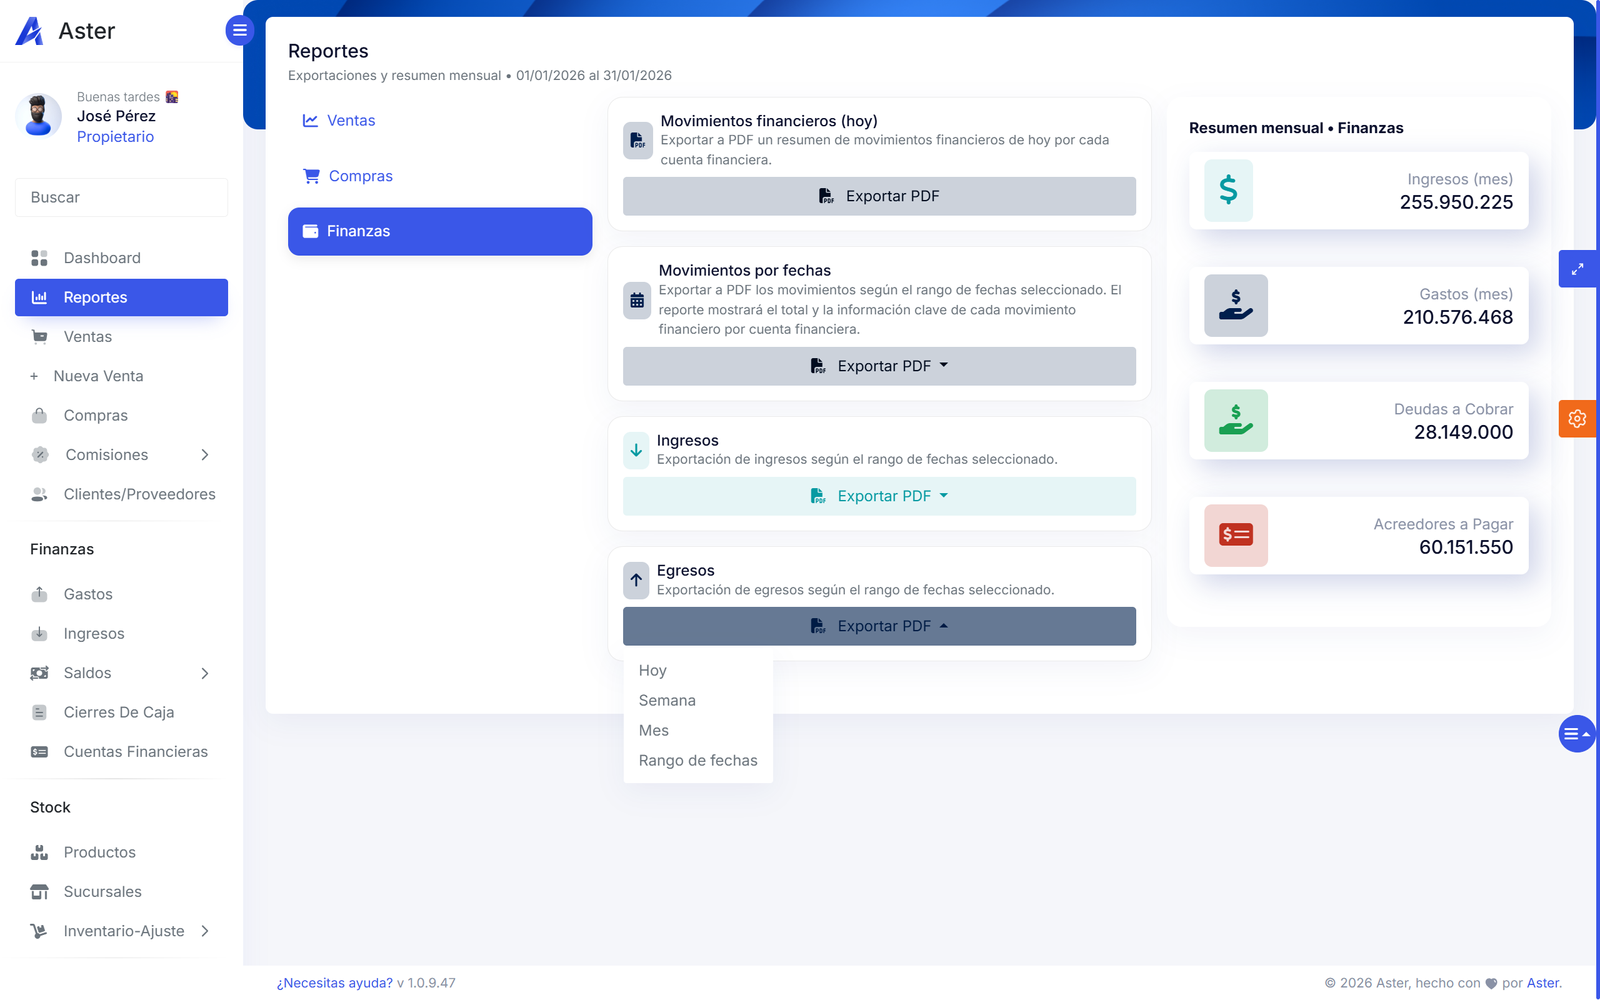Viewport: 1600px width, 1000px height.
Task: Click the Ingresos dollar sign icon
Action: tap(1228, 190)
